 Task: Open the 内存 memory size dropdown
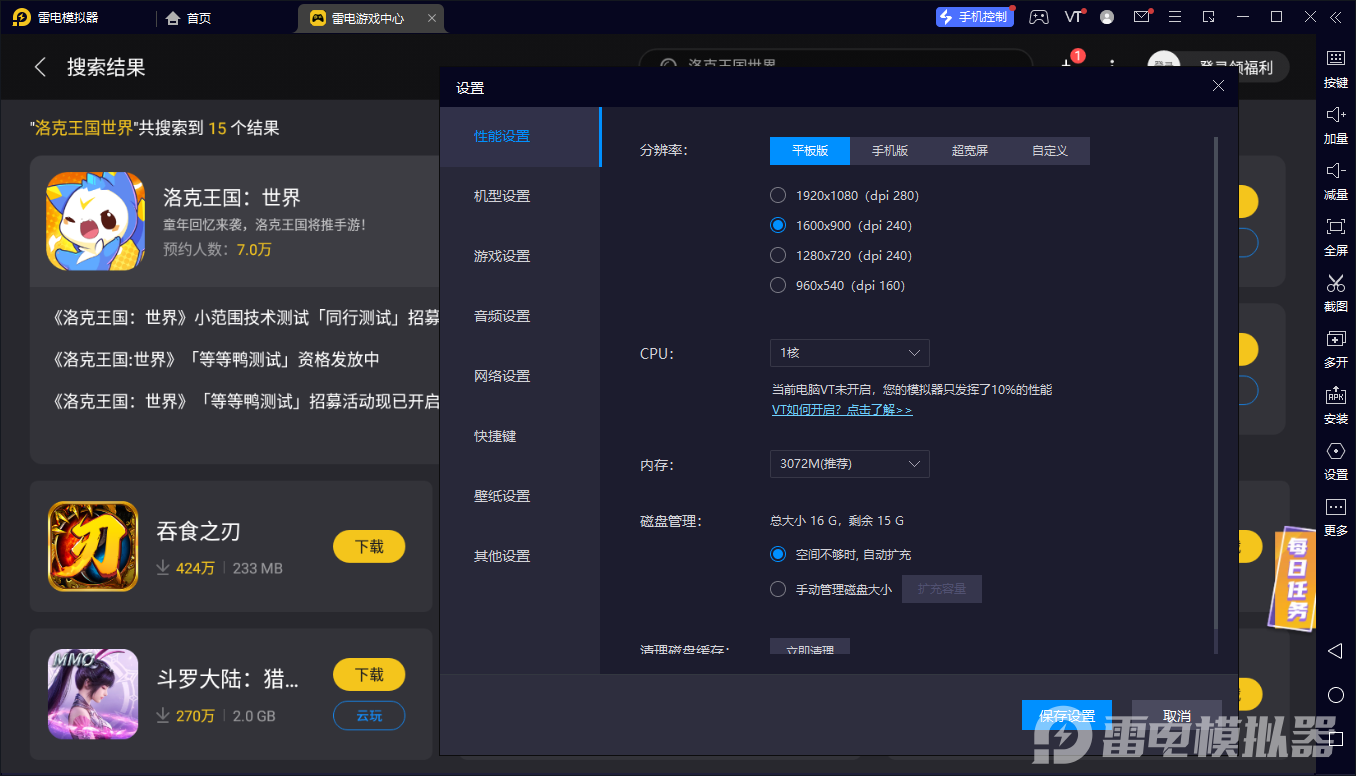point(849,464)
